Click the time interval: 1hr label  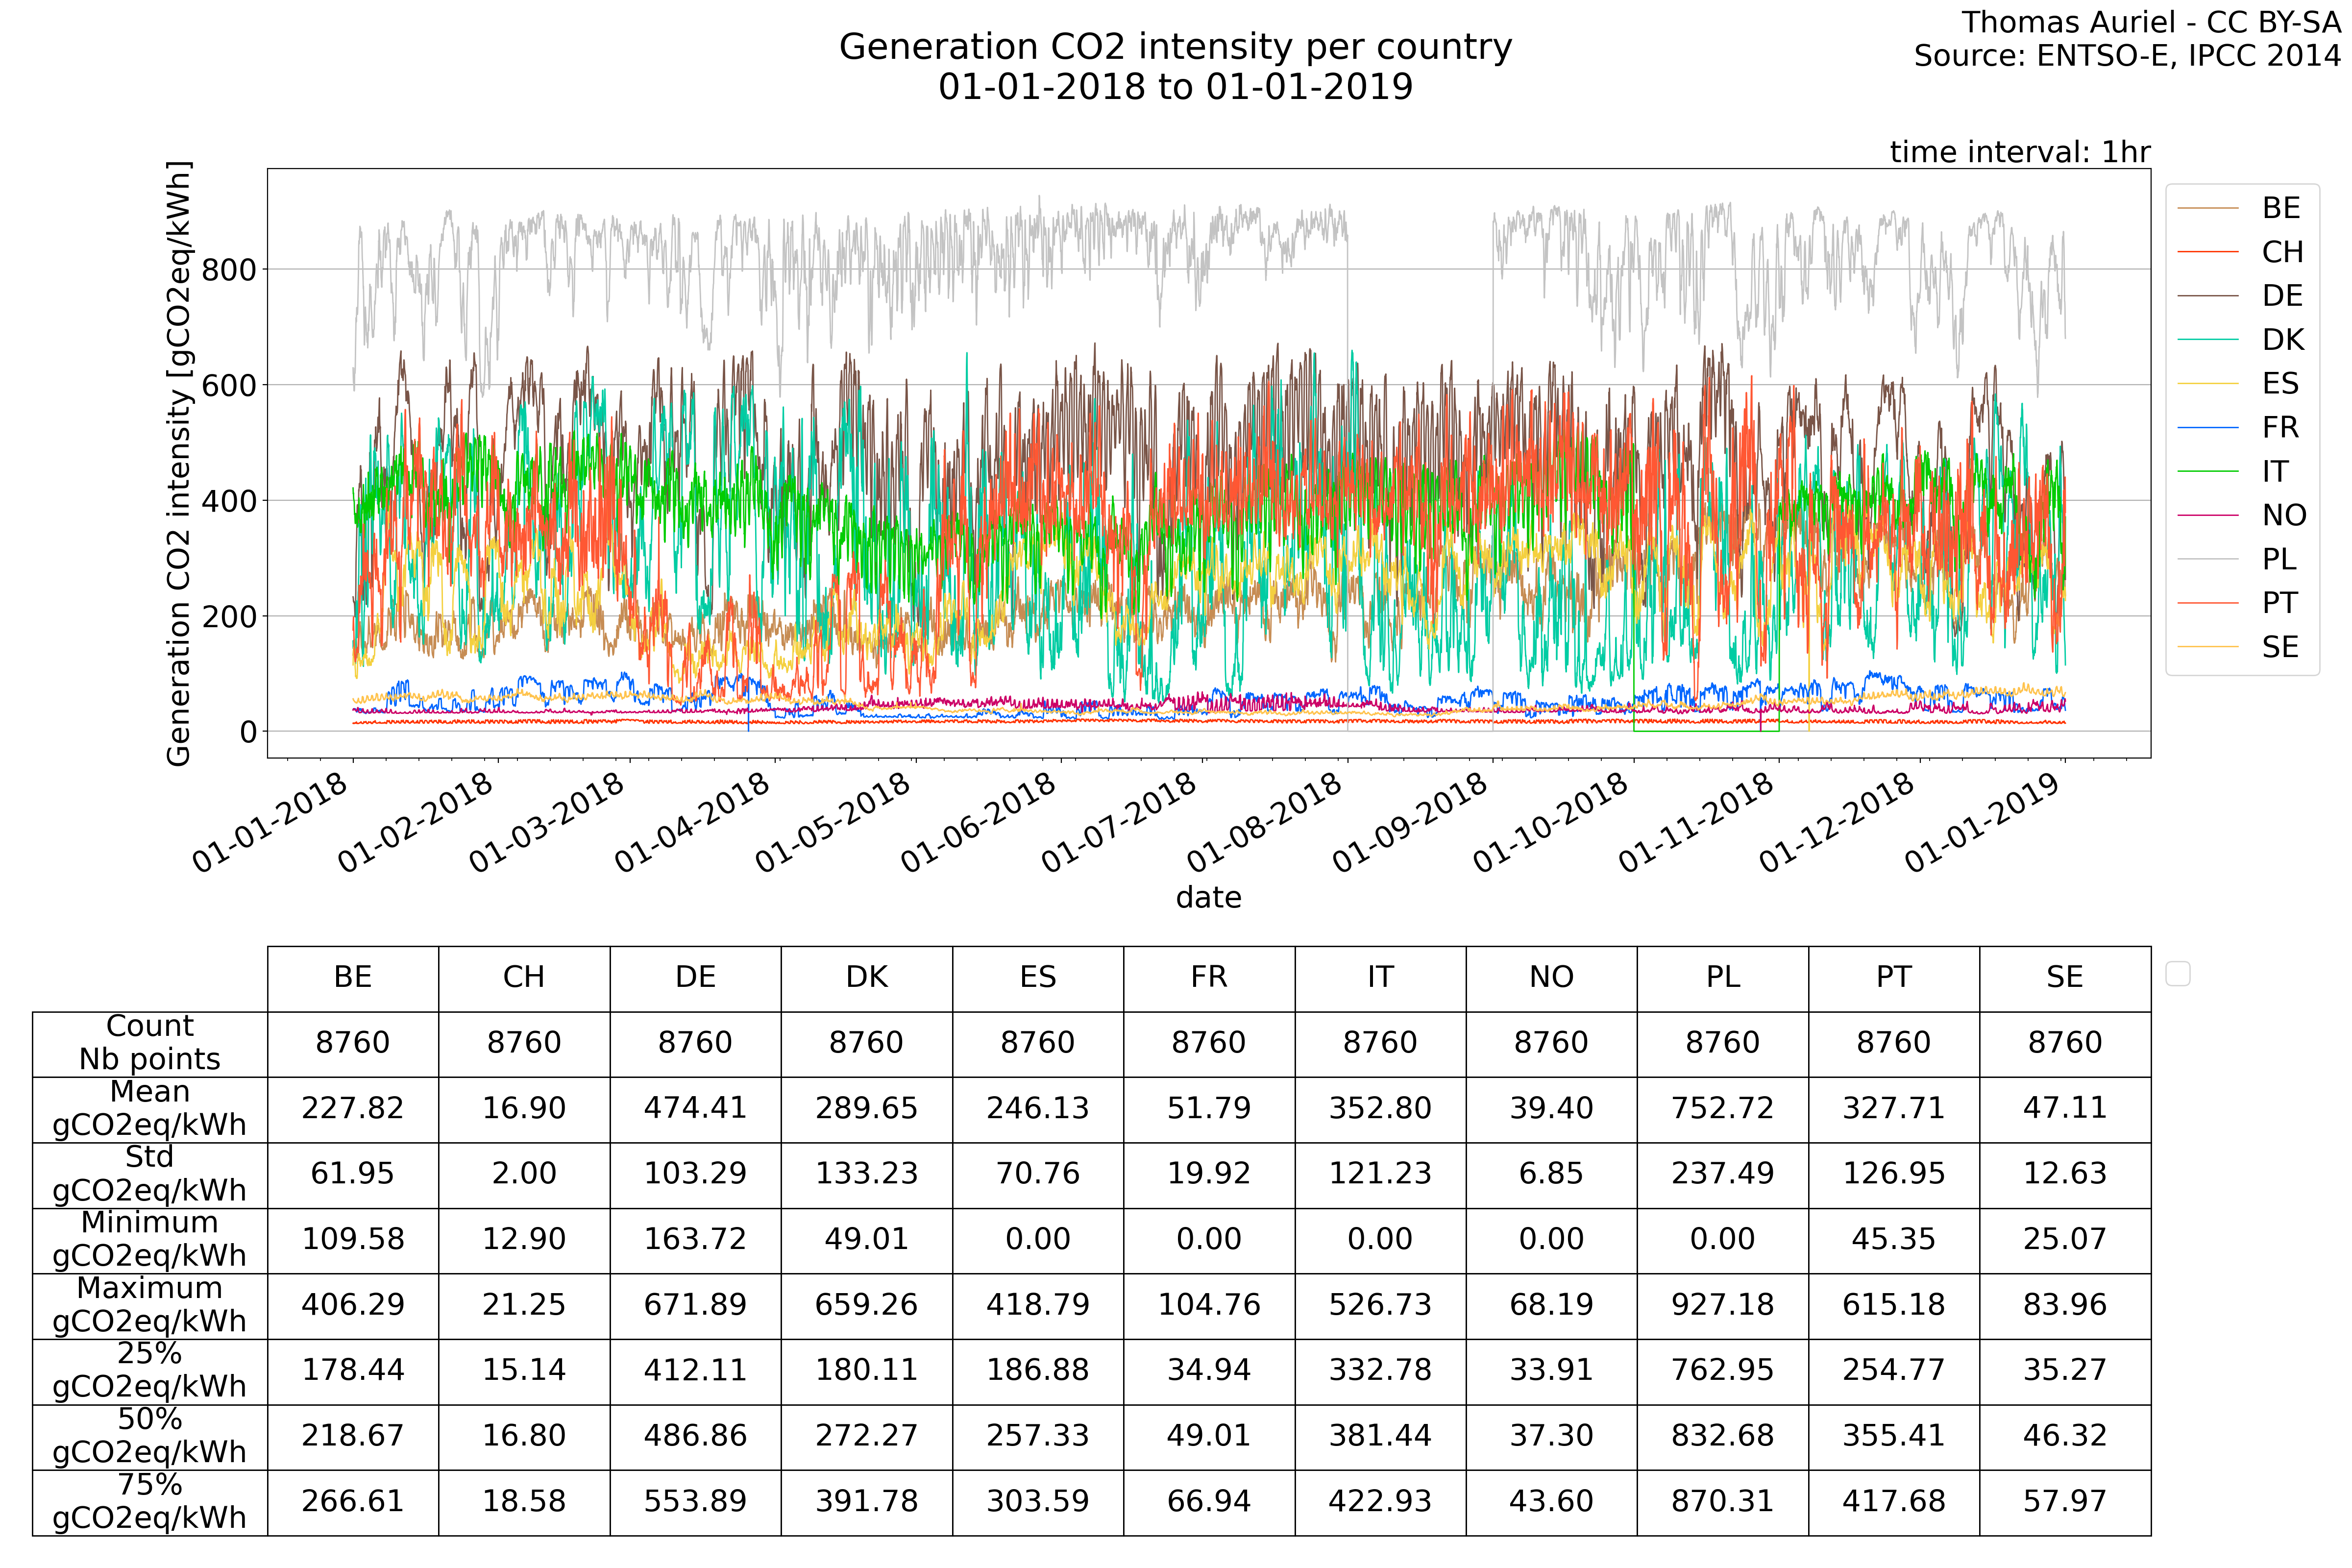(2019, 152)
